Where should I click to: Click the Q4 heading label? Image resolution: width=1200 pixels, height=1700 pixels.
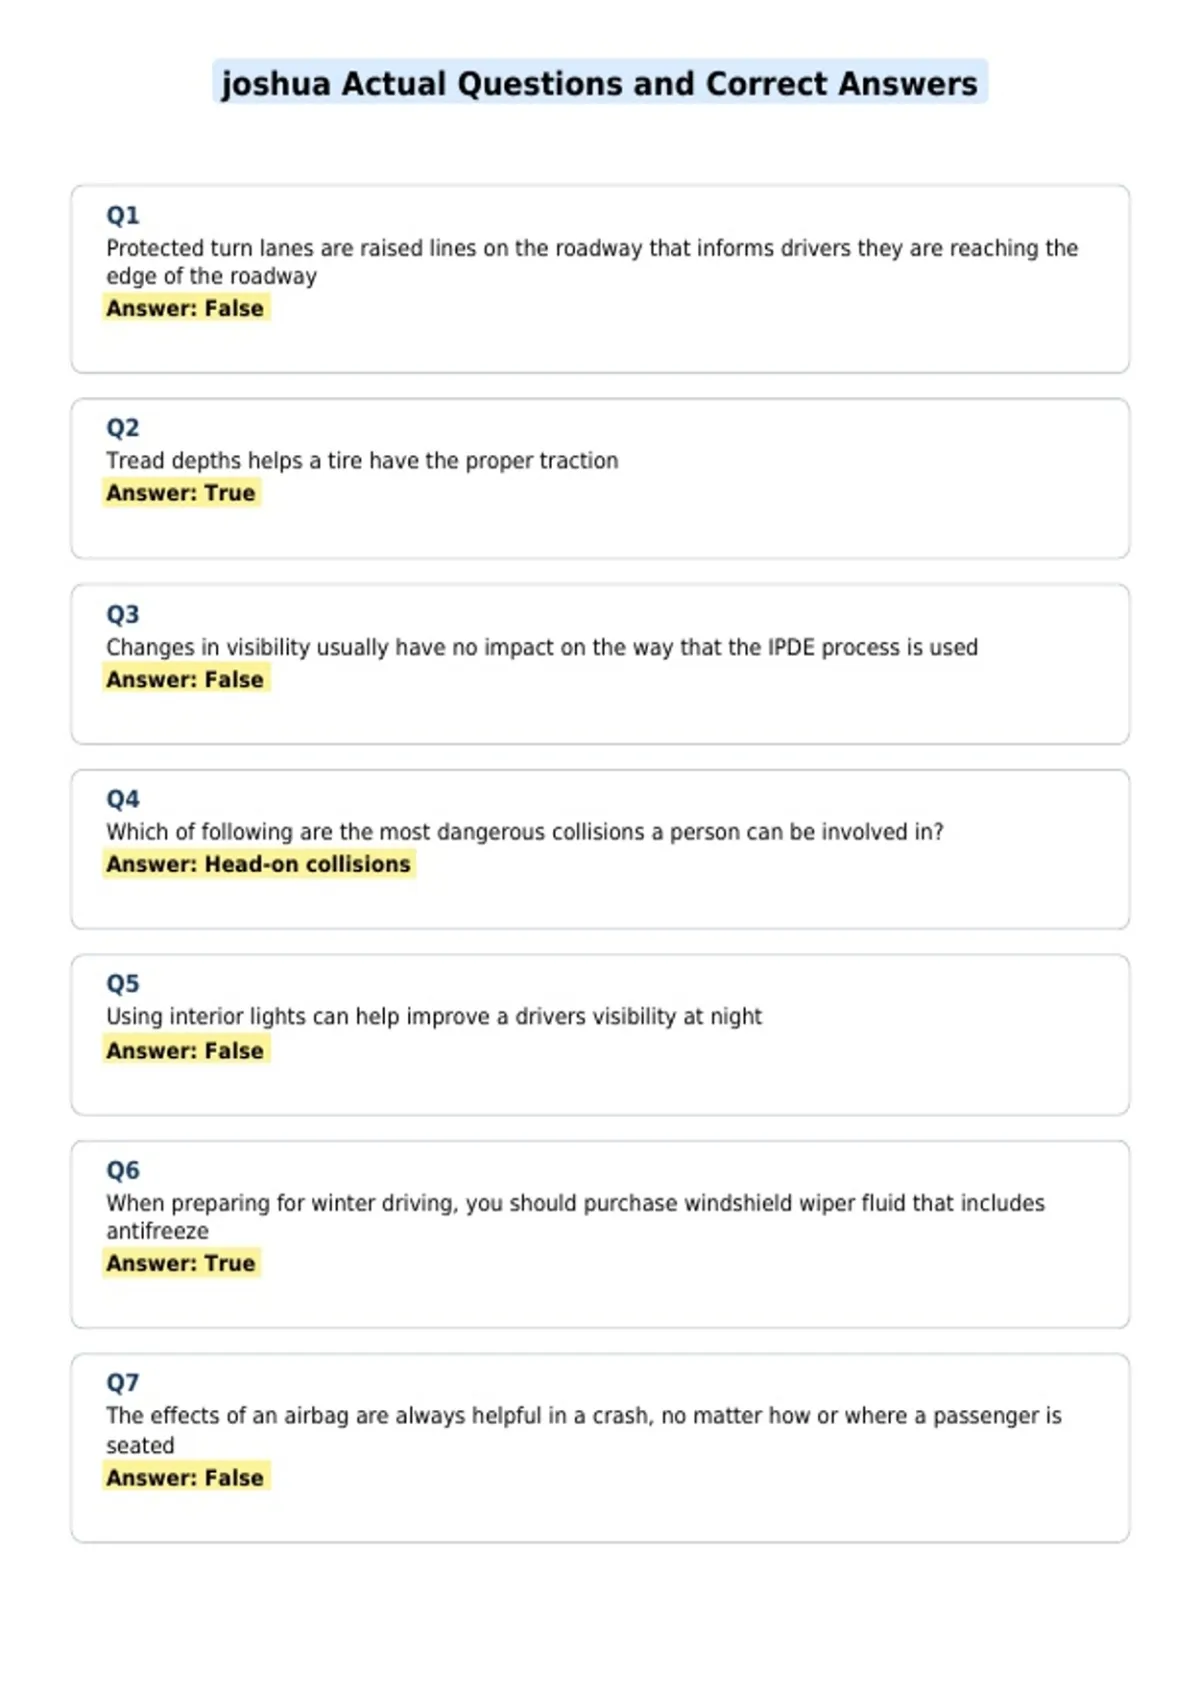tap(123, 799)
